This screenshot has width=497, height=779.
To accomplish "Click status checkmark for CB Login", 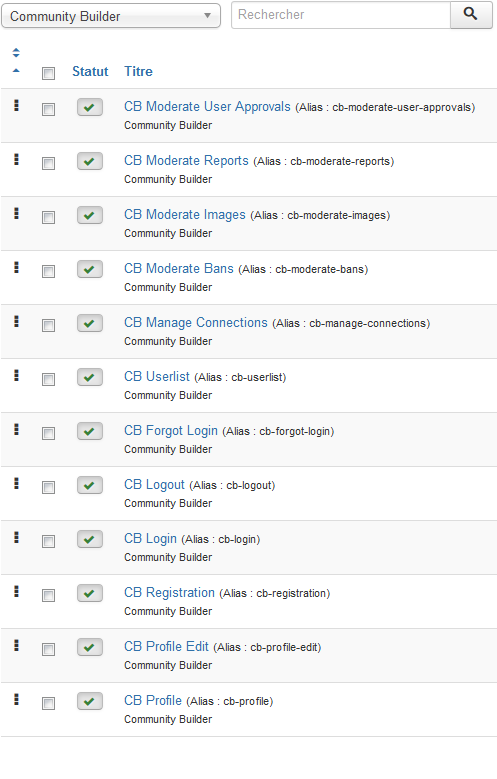I will click(x=89, y=540).
